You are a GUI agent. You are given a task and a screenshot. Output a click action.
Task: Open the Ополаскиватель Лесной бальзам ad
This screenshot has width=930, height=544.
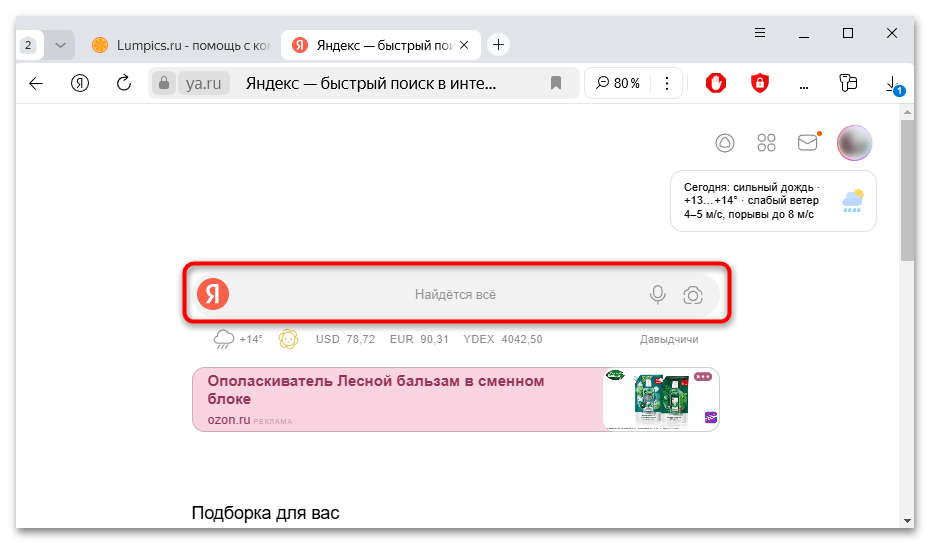pos(375,390)
